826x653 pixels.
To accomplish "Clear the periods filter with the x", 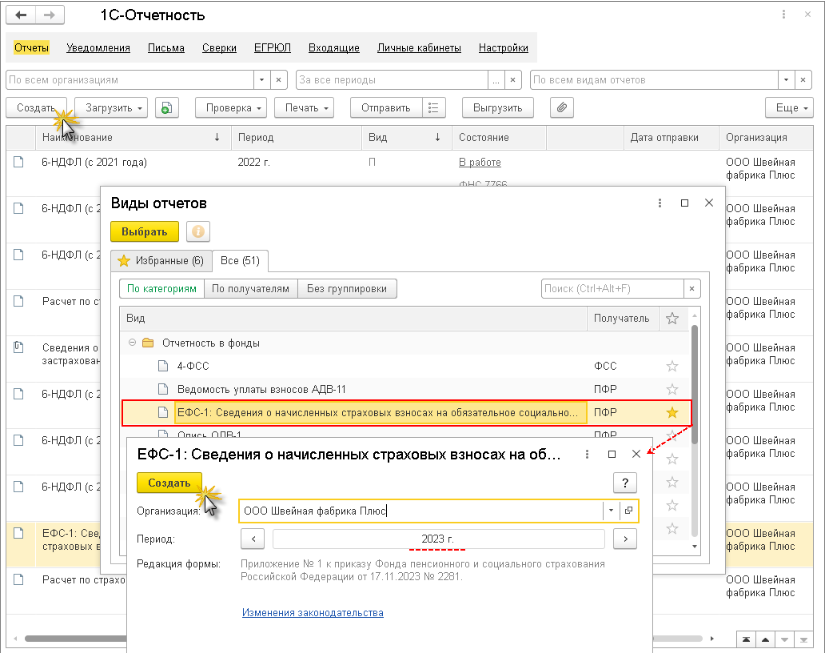I will pyautogui.click(x=513, y=80).
